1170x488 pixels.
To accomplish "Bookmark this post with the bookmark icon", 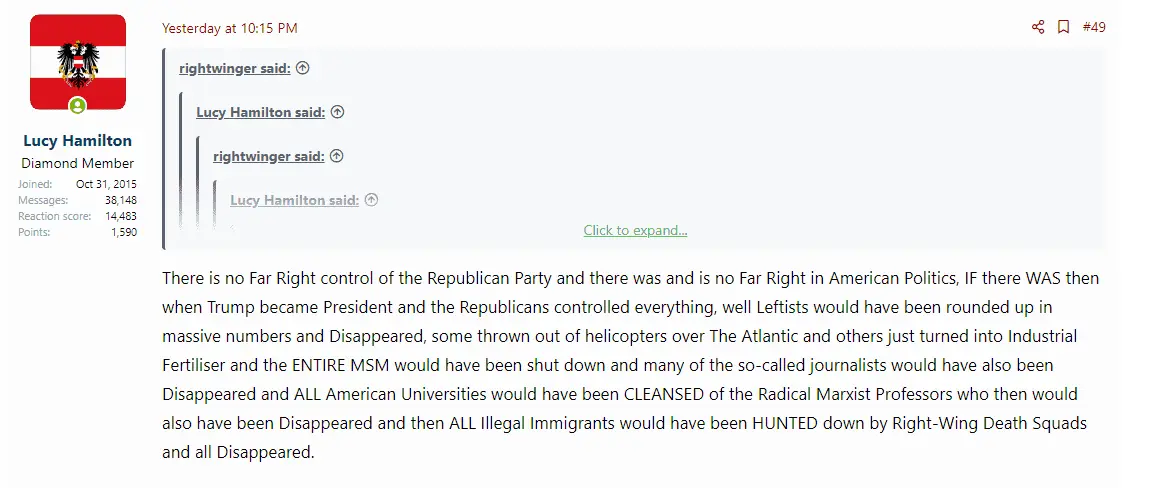I will (1064, 27).
